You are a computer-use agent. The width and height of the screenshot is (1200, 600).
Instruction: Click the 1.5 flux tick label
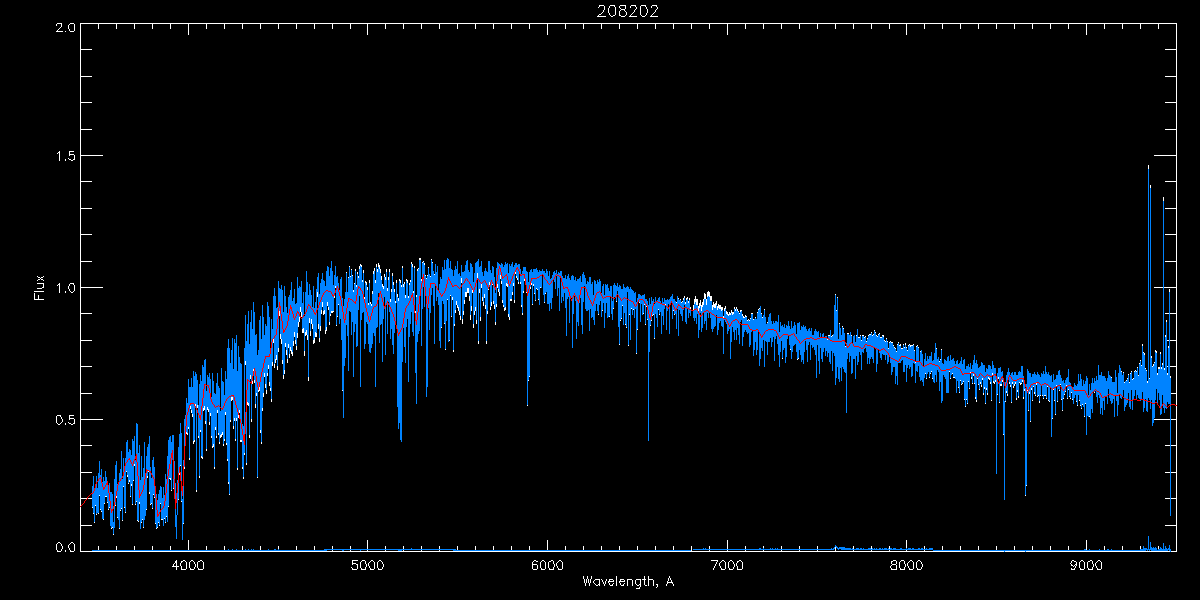point(65,157)
